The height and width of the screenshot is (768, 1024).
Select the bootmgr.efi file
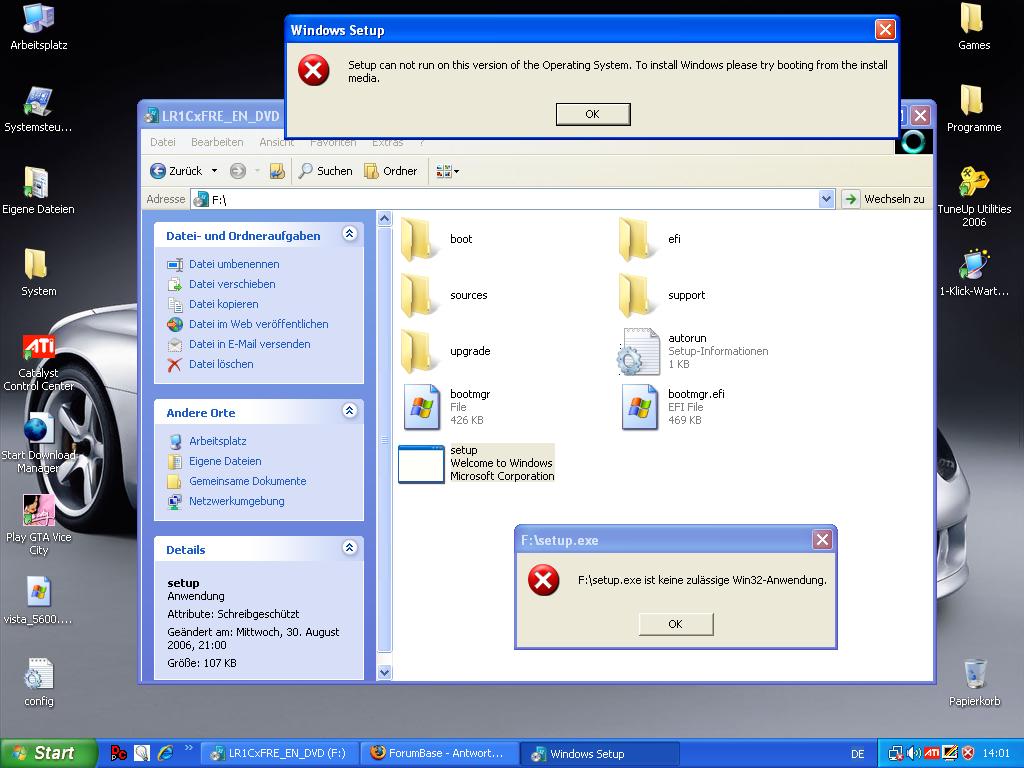[672, 407]
